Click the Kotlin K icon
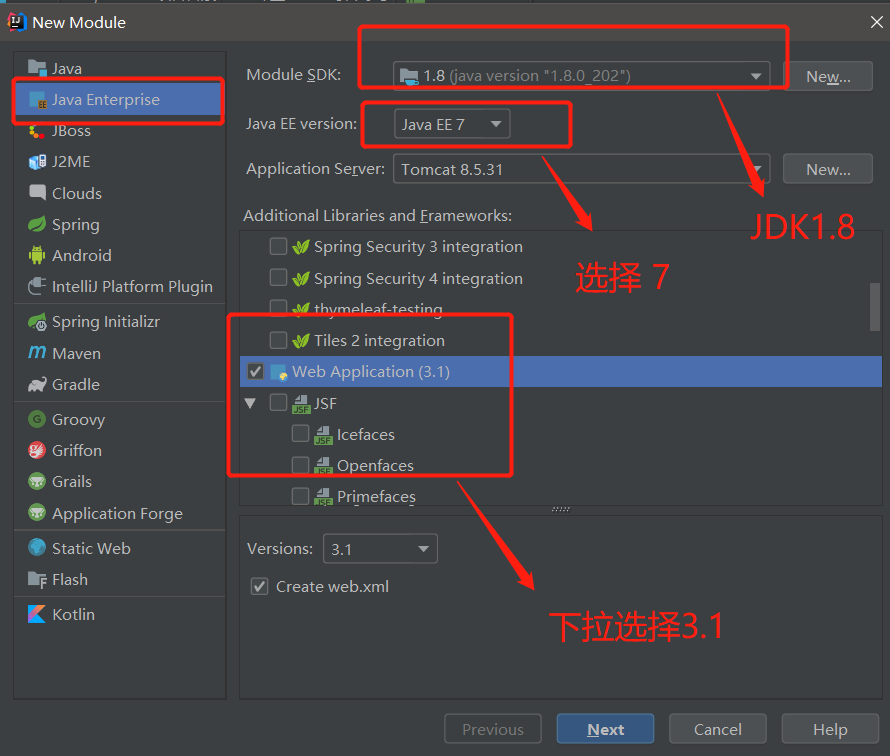Image resolution: width=890 pixels, height=756 pixels. (37, 614)
